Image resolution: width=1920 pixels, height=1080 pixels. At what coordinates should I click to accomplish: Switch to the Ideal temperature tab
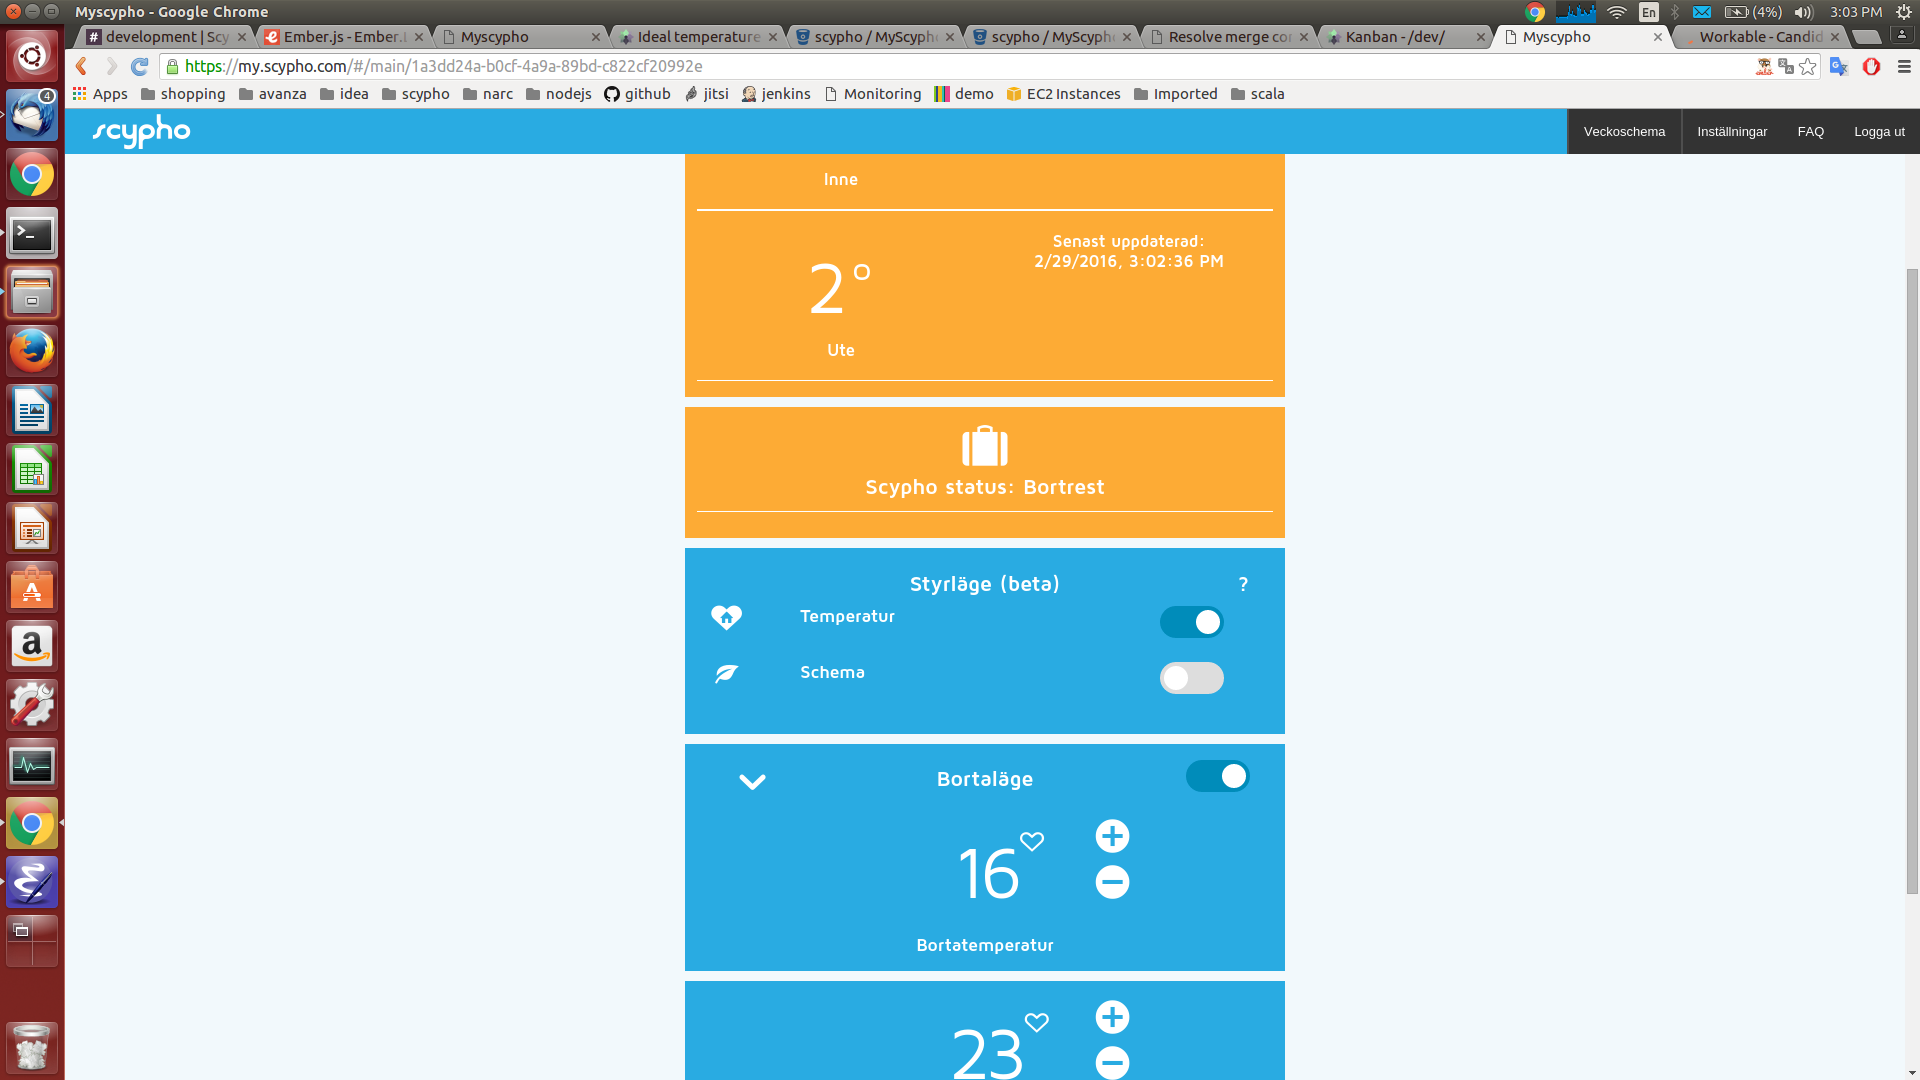[698, 37]
